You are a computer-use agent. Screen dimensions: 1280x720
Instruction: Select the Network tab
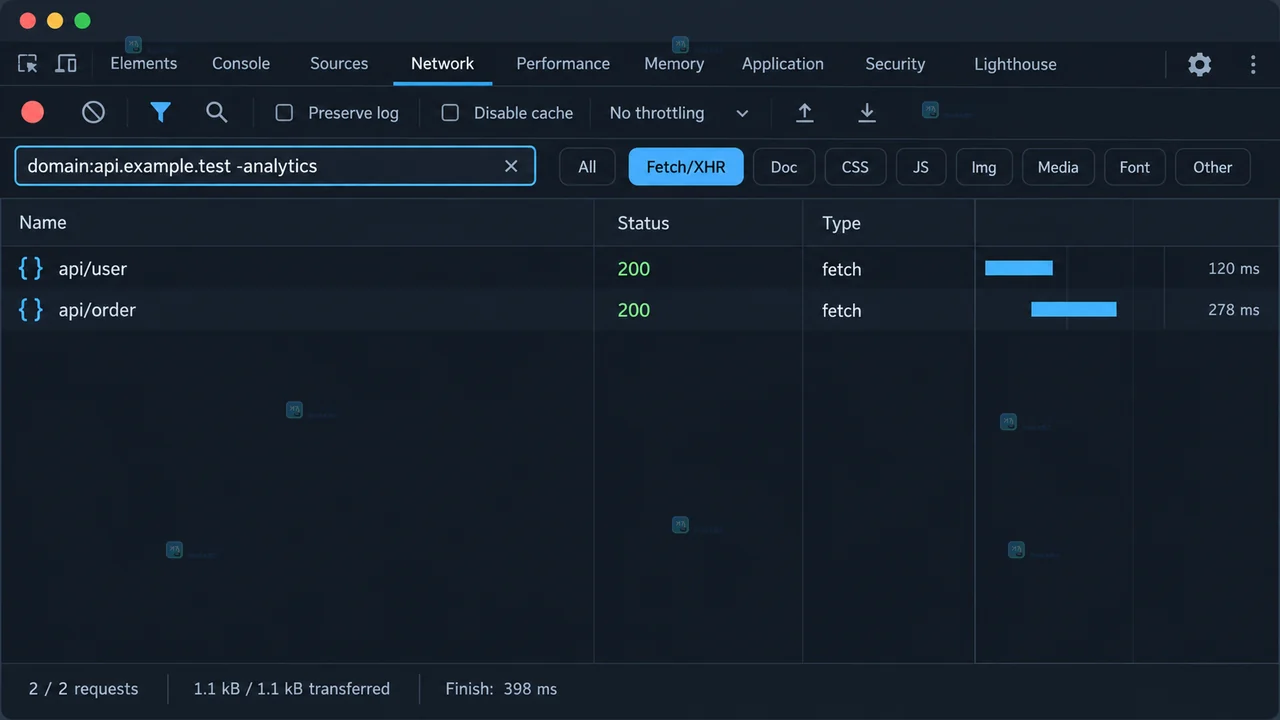pos(442,63)
